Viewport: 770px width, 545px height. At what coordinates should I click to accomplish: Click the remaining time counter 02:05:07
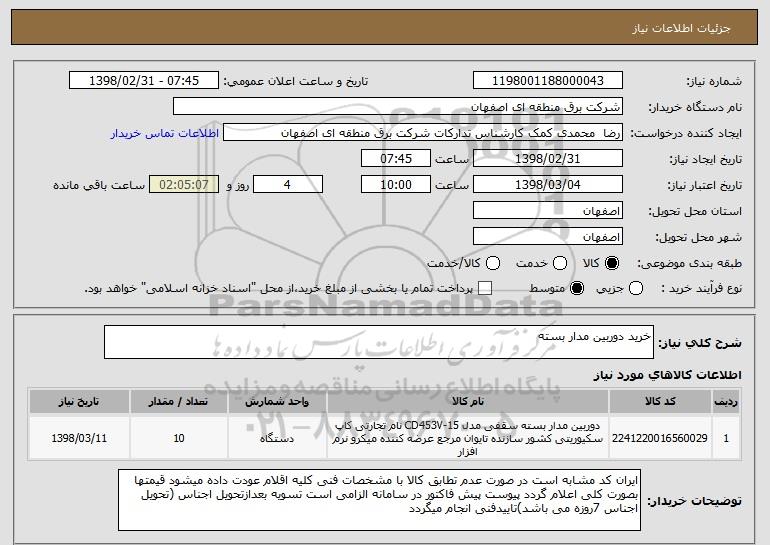pyautogui.click(x=184, y=185)
